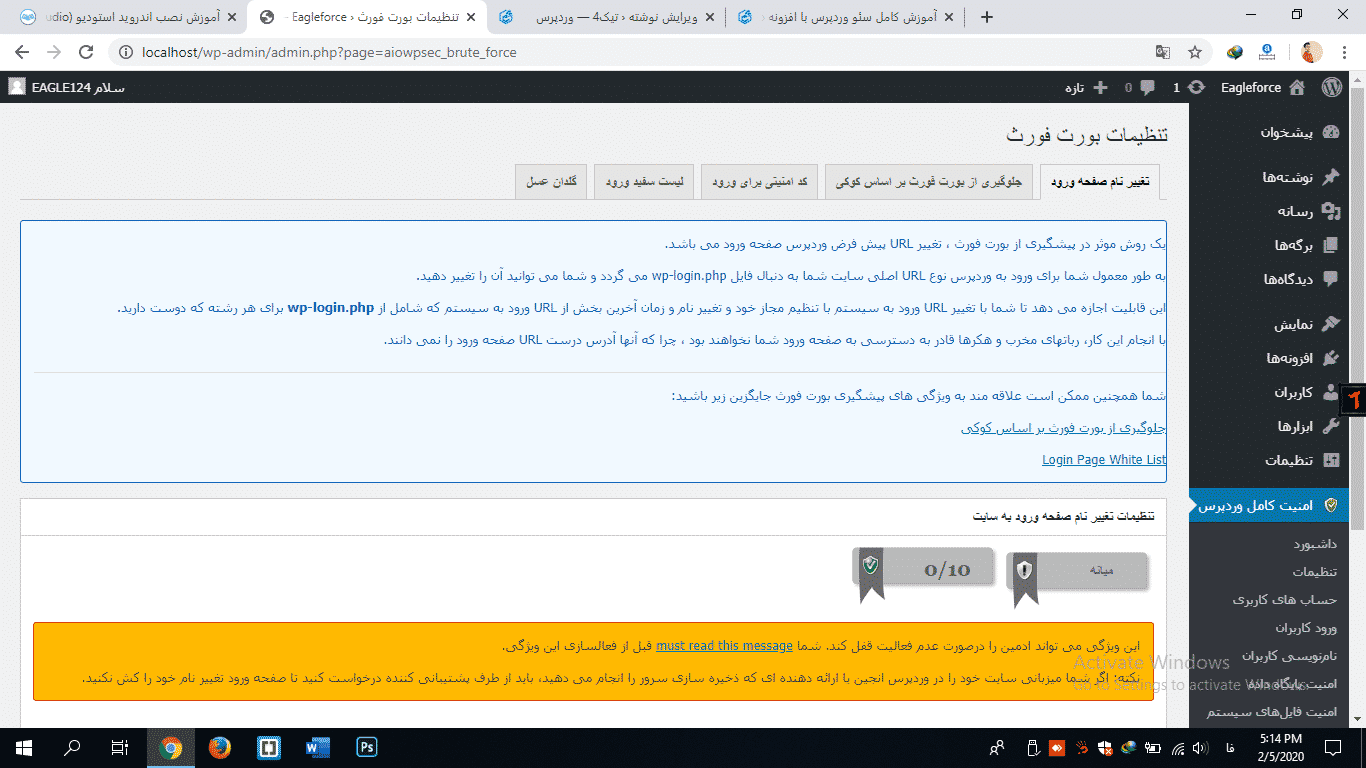Open the WordPress logo menu
Viewport: 1366px width, 768px height.
point(1331,87)
